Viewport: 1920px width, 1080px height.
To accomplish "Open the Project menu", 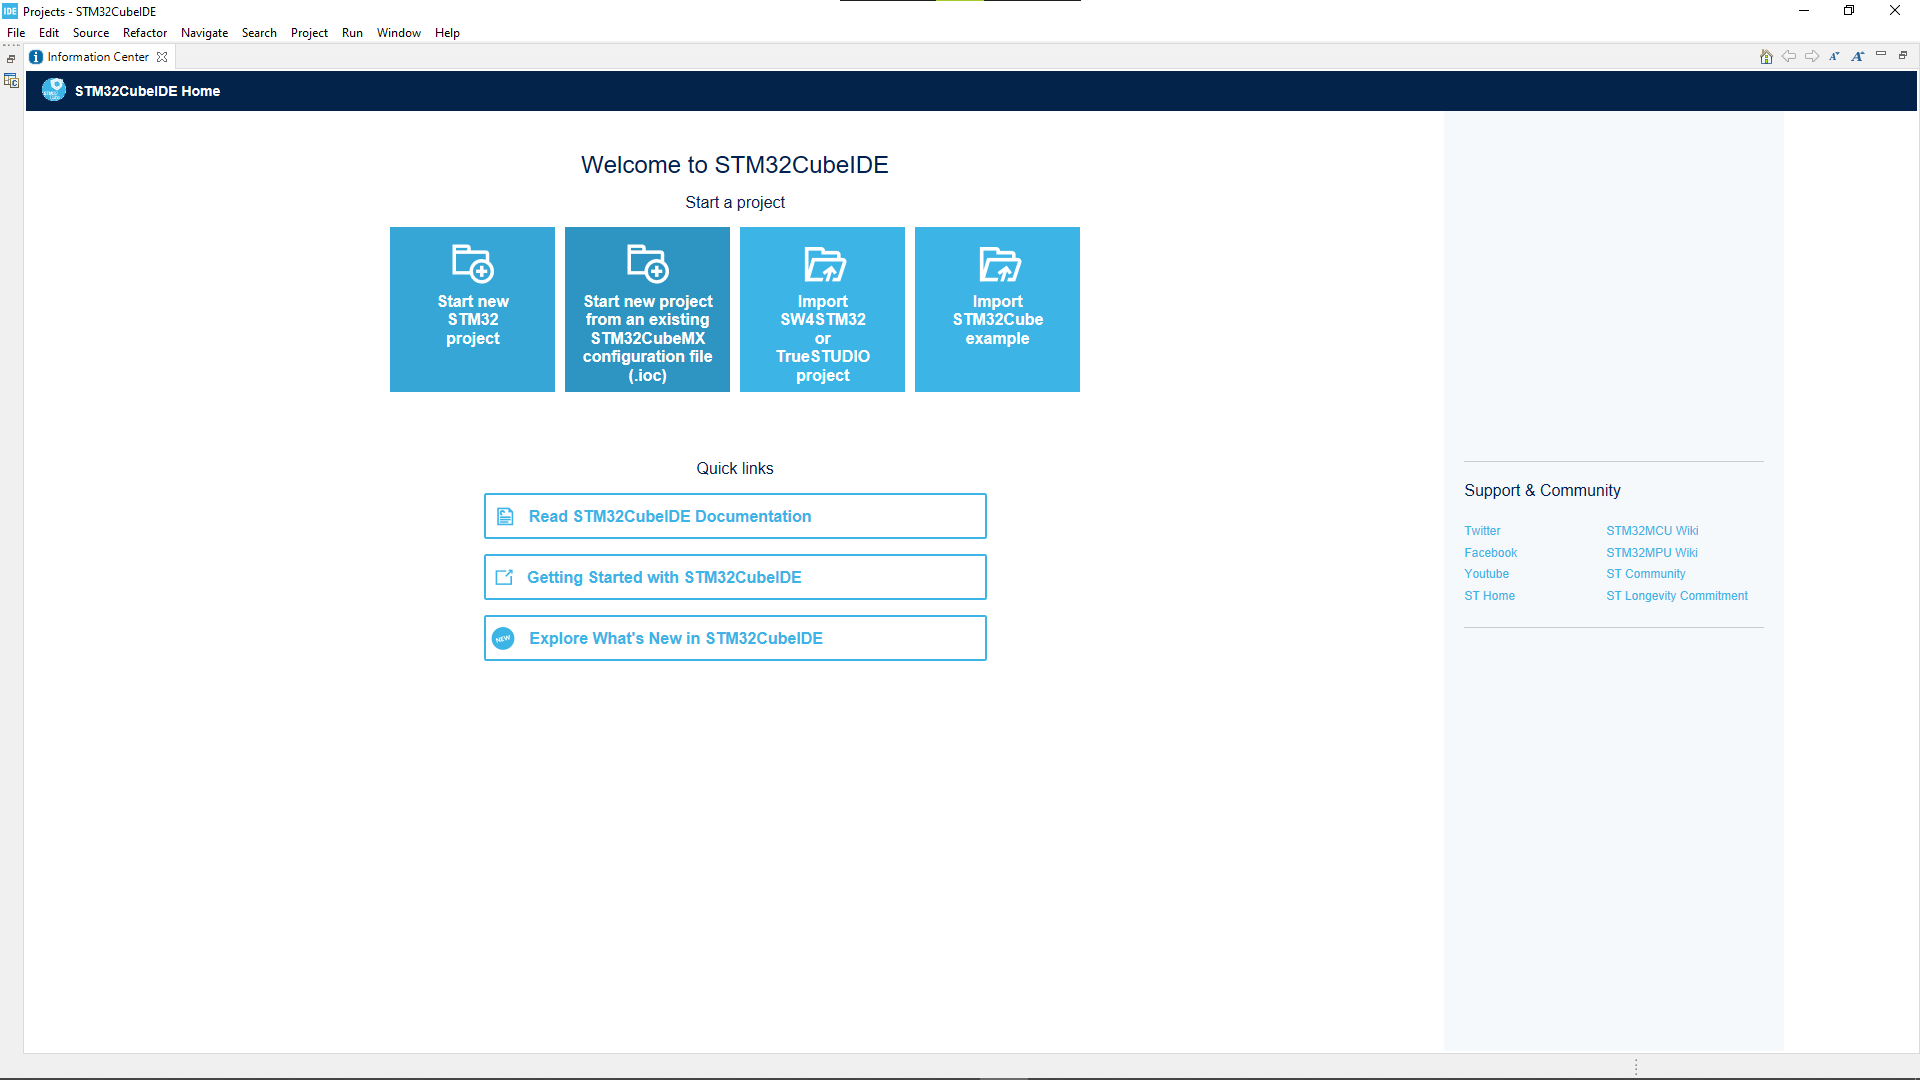I will point(309,33).
